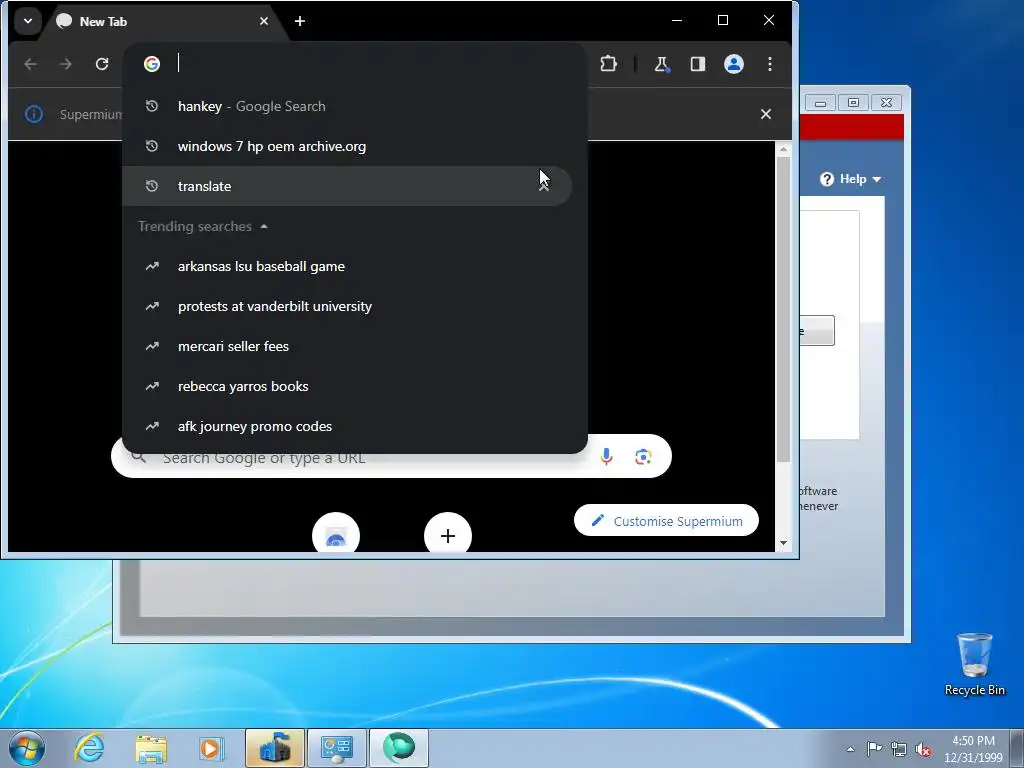Open the Chrome Labs flask icon
1024x768 pixels.
pyautogui.click(x=662, y=64)
